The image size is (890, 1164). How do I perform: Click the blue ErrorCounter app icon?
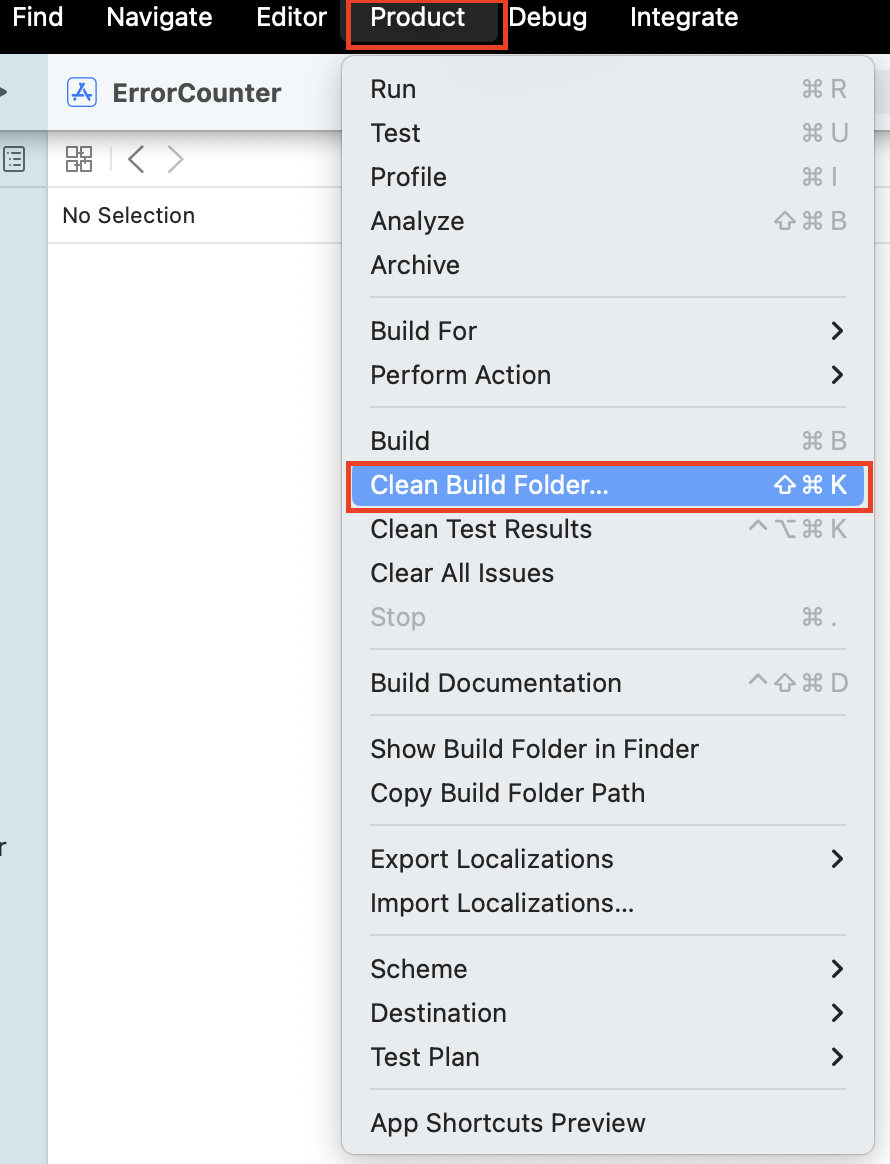click(81, 92)
